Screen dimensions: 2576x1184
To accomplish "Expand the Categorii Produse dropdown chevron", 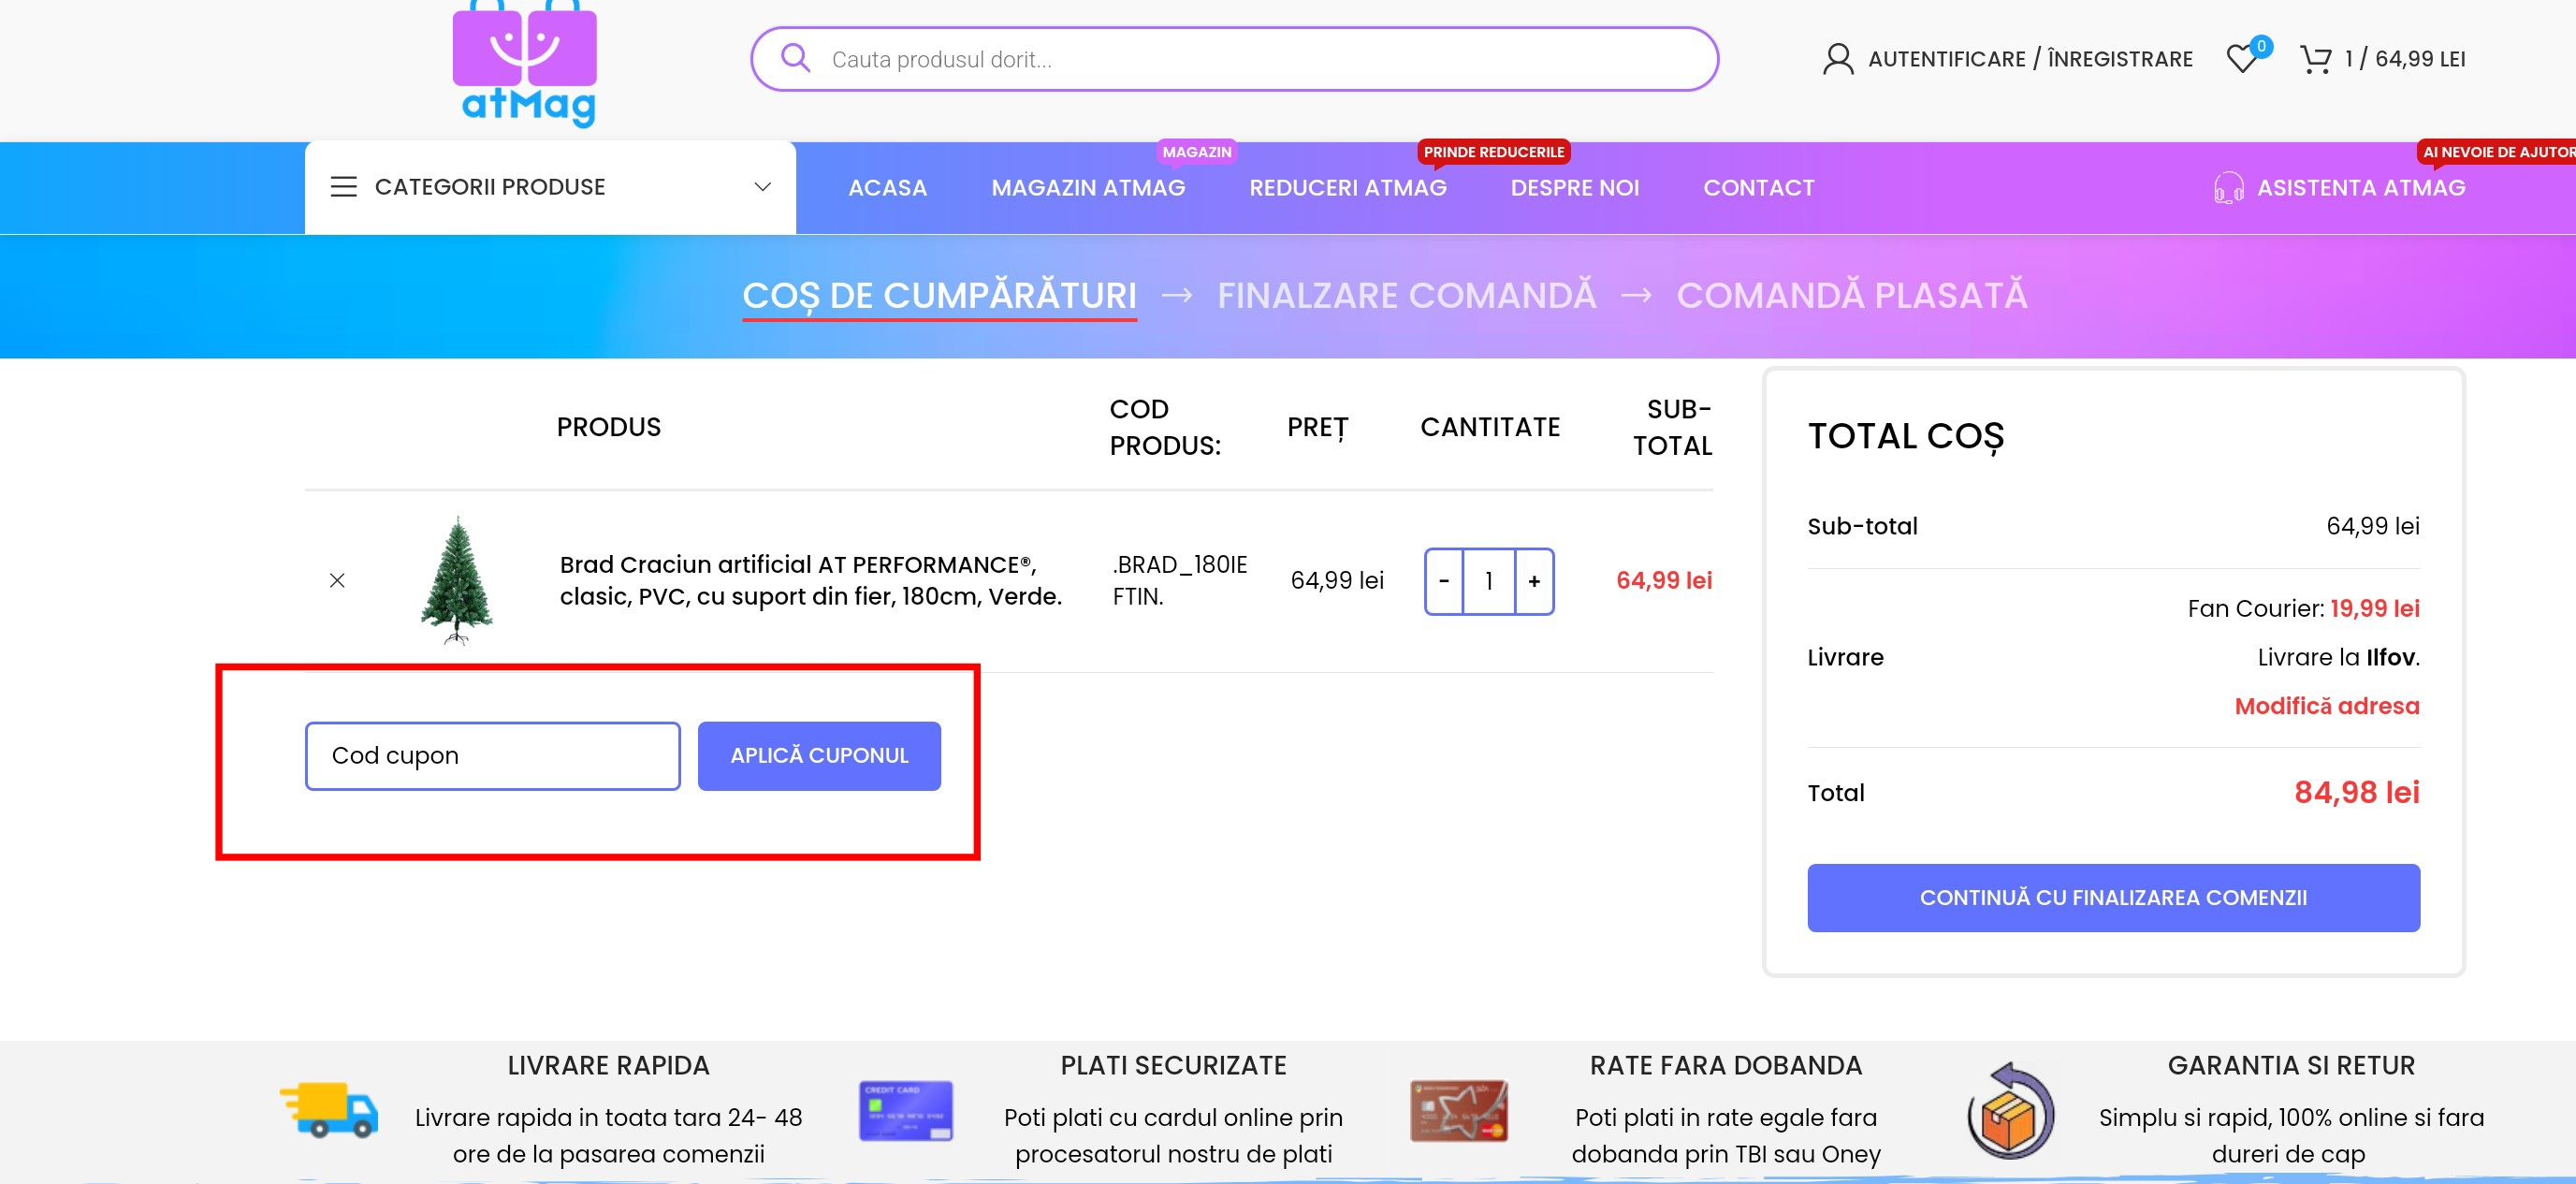I will (x=762, y=187).
